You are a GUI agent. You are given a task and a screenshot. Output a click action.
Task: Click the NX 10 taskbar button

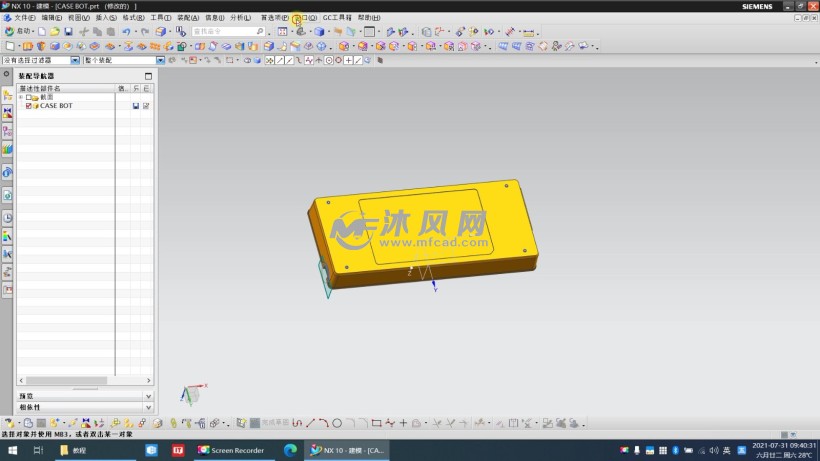(347, 450)
